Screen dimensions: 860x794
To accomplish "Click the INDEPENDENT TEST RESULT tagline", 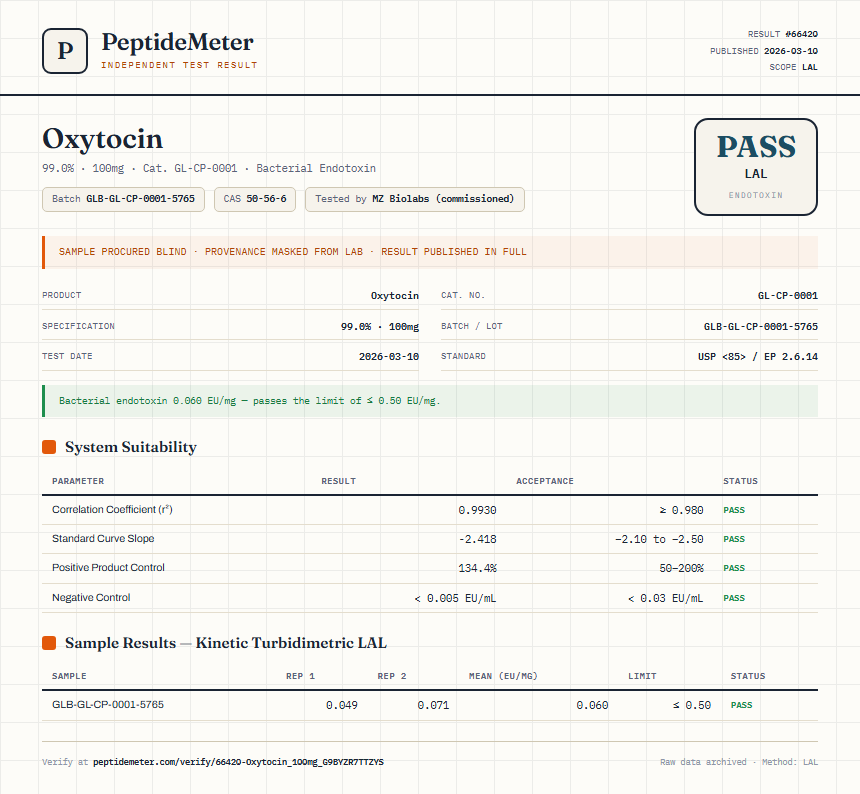I will coord(179,65).
